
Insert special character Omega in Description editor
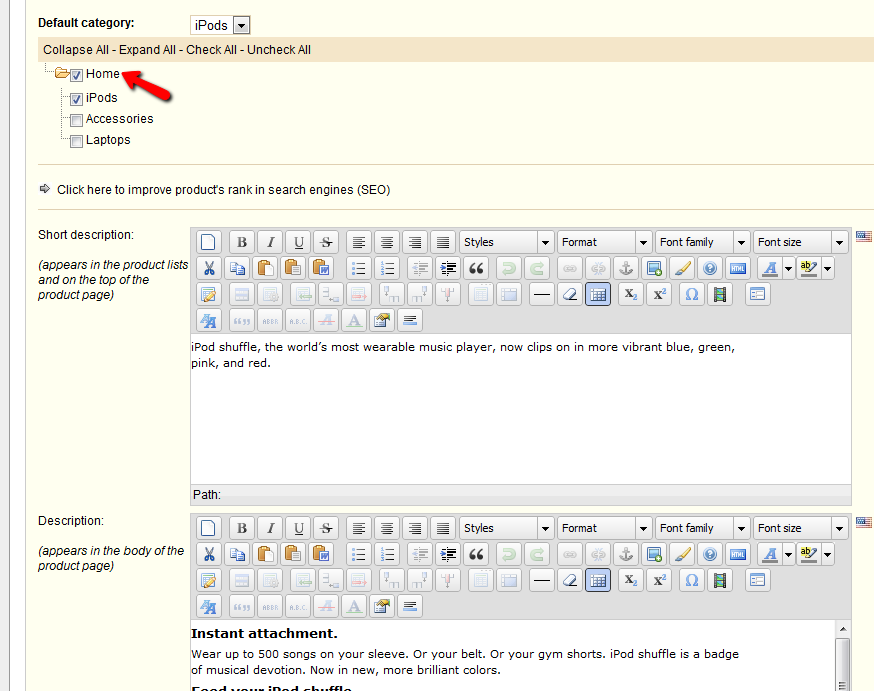(692, 581)
